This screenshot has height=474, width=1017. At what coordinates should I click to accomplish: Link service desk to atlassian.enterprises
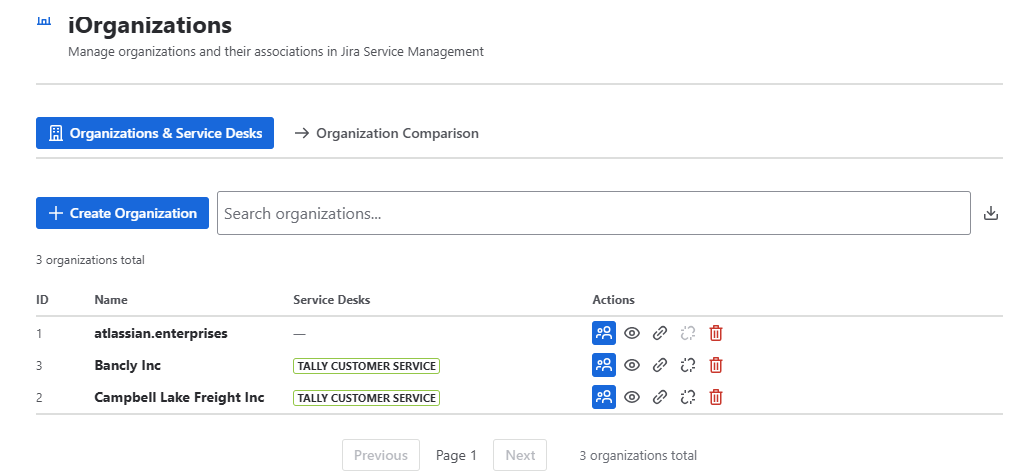point(660,333)
